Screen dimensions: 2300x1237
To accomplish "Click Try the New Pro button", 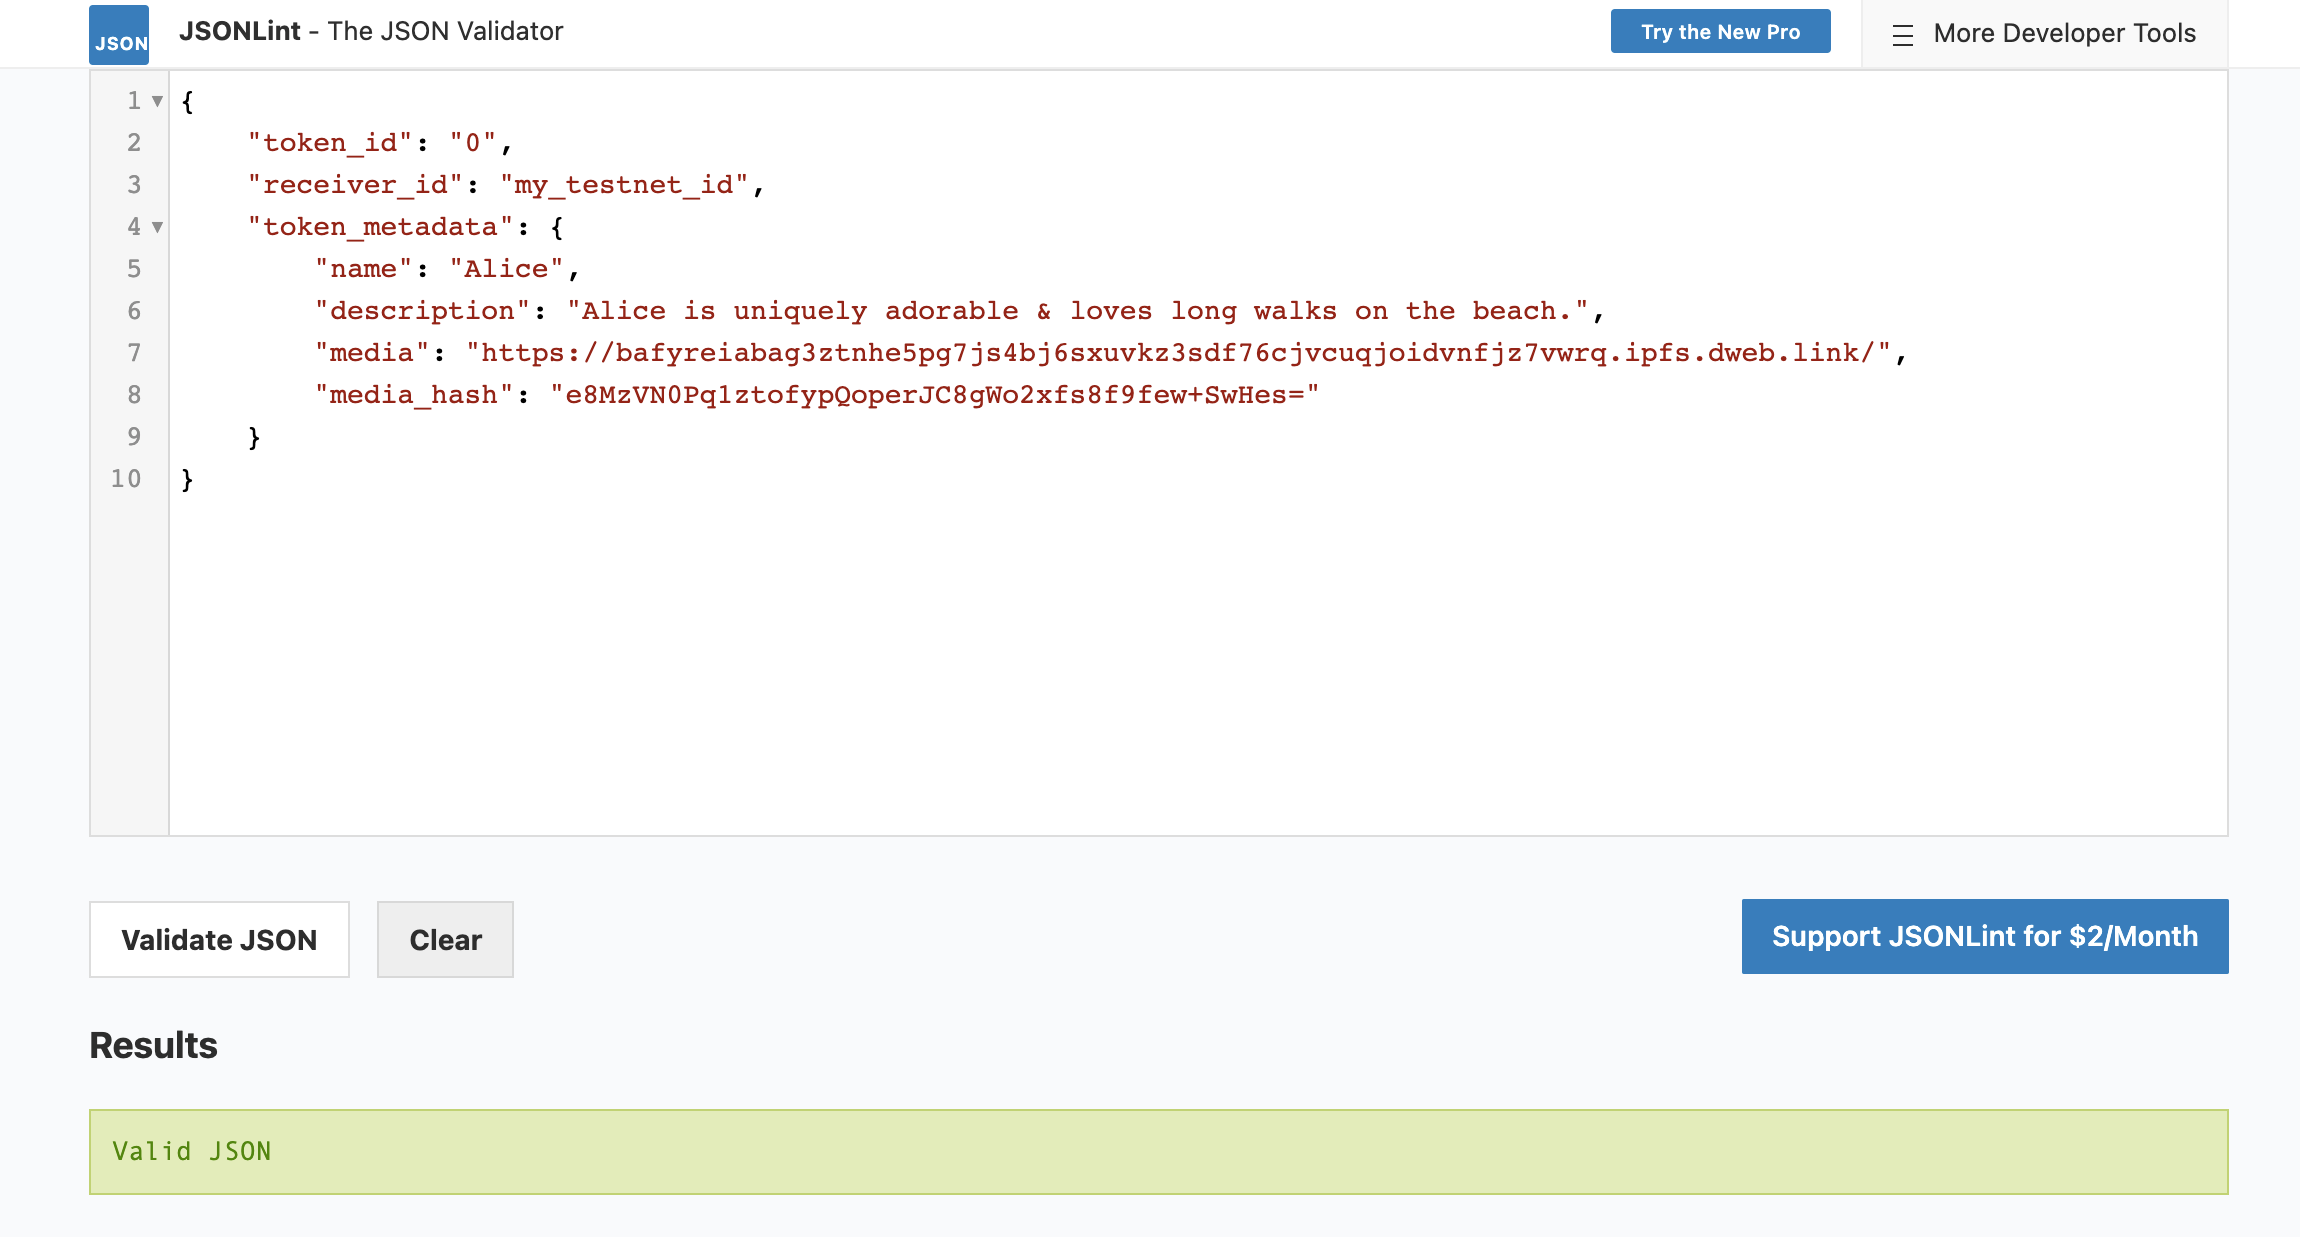I will coord(1720,32).
